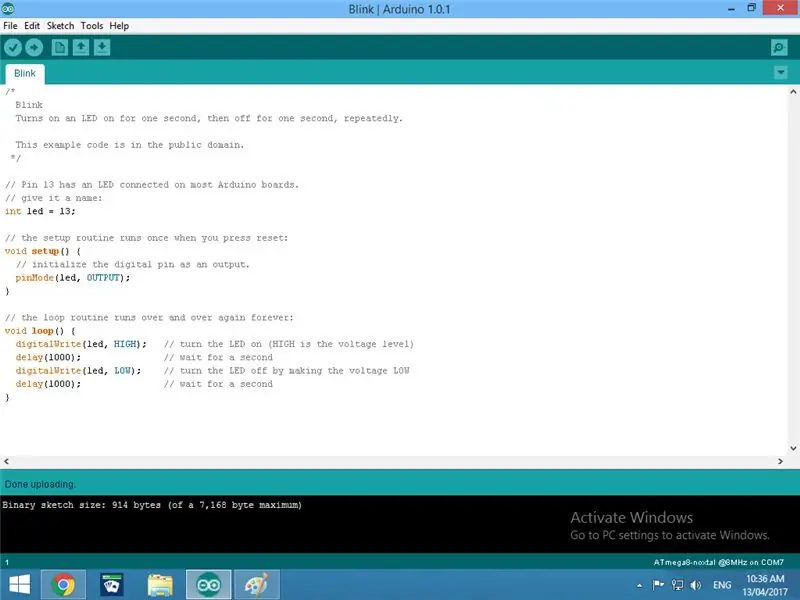The image size is (800, 600).
Task: Click the Windows Start button
Action: 19,585
